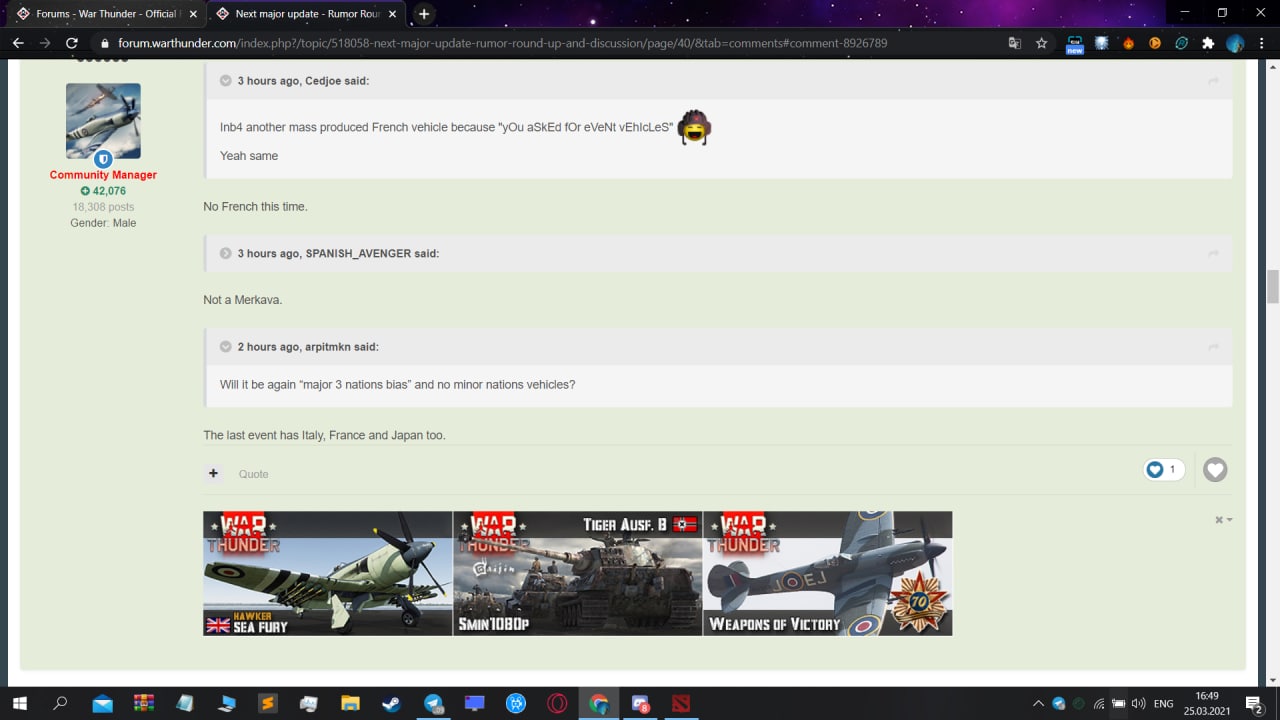Go to arpitmkn's original post arrow
This screenshot has width=1280, height=720.
[x=1213, y=347]
